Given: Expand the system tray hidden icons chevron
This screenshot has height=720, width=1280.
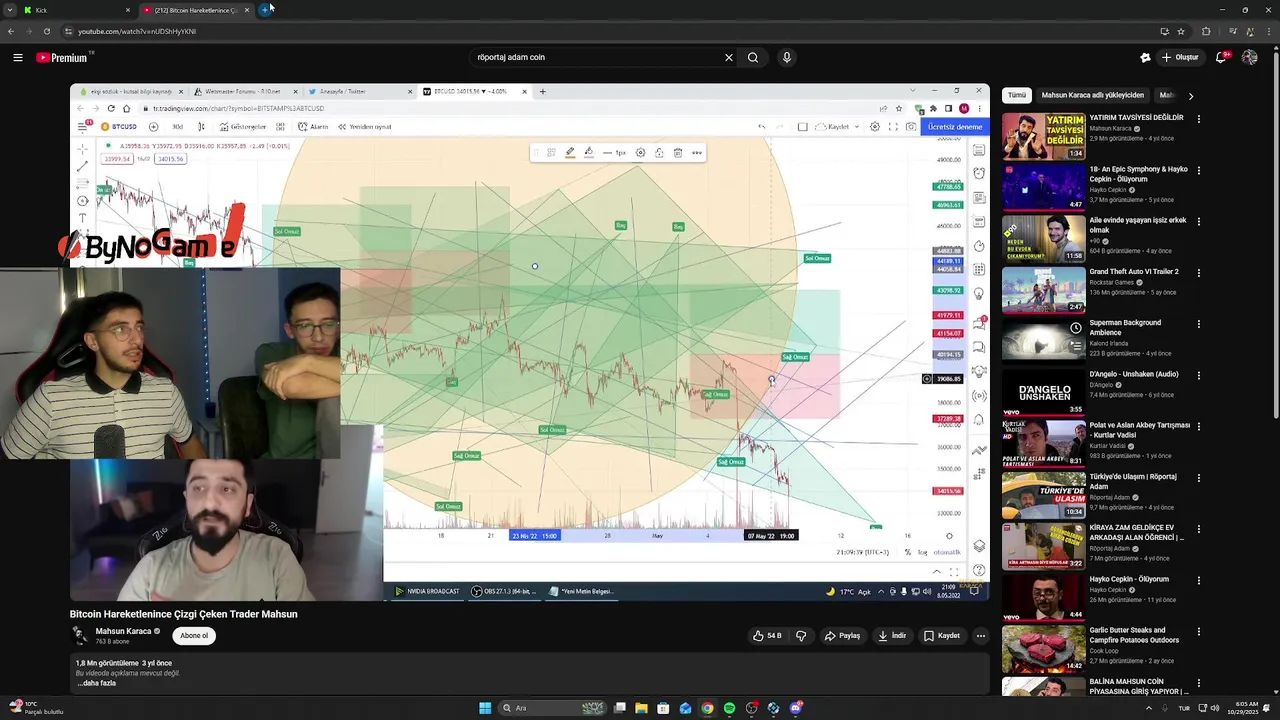Looking at the screenshot, I should (x=1148, y=708).
